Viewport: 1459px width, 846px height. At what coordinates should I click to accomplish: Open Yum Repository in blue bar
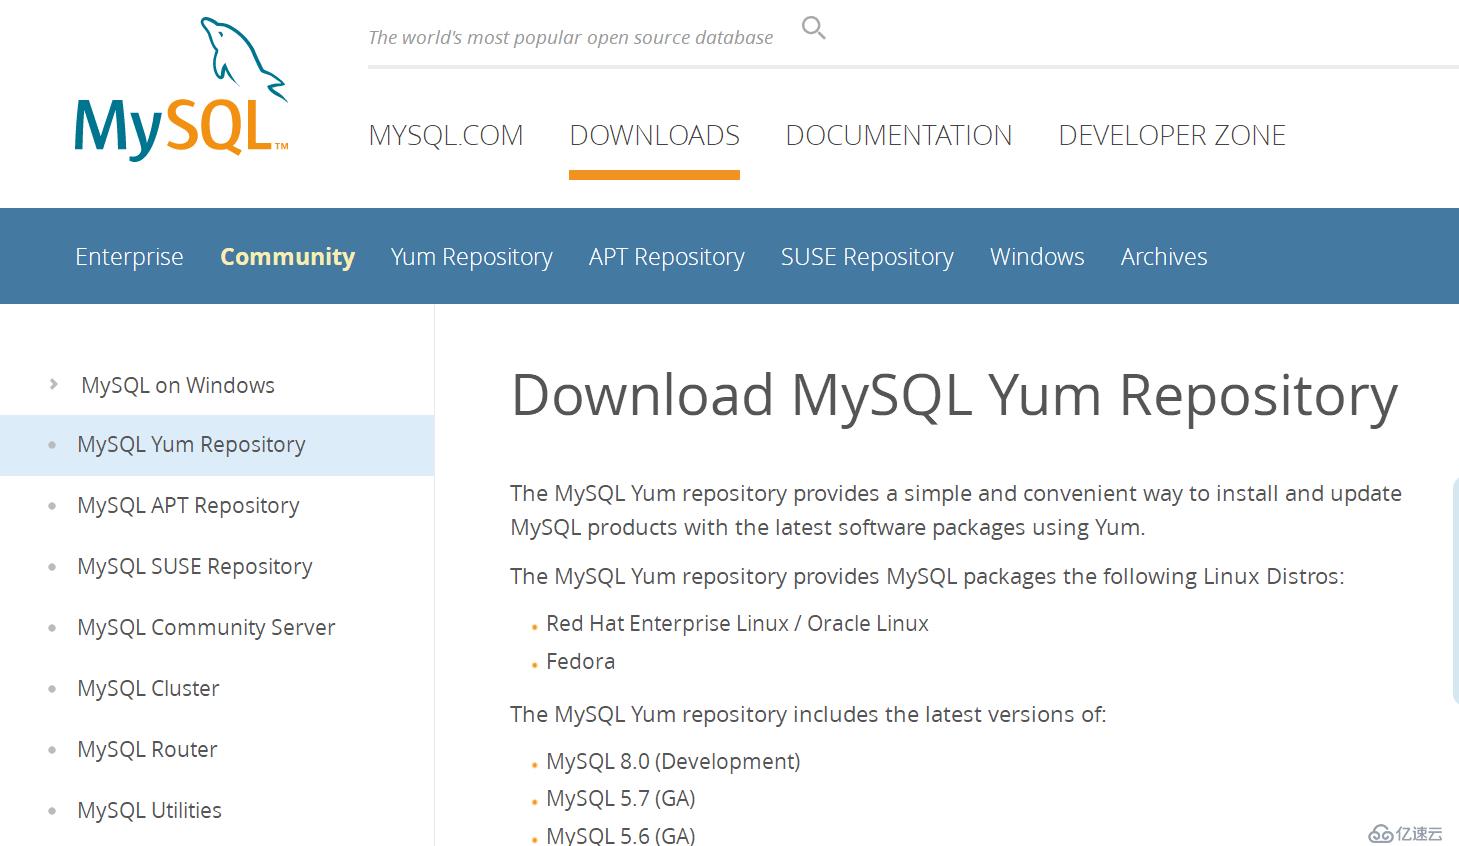(x=472, y=257)
